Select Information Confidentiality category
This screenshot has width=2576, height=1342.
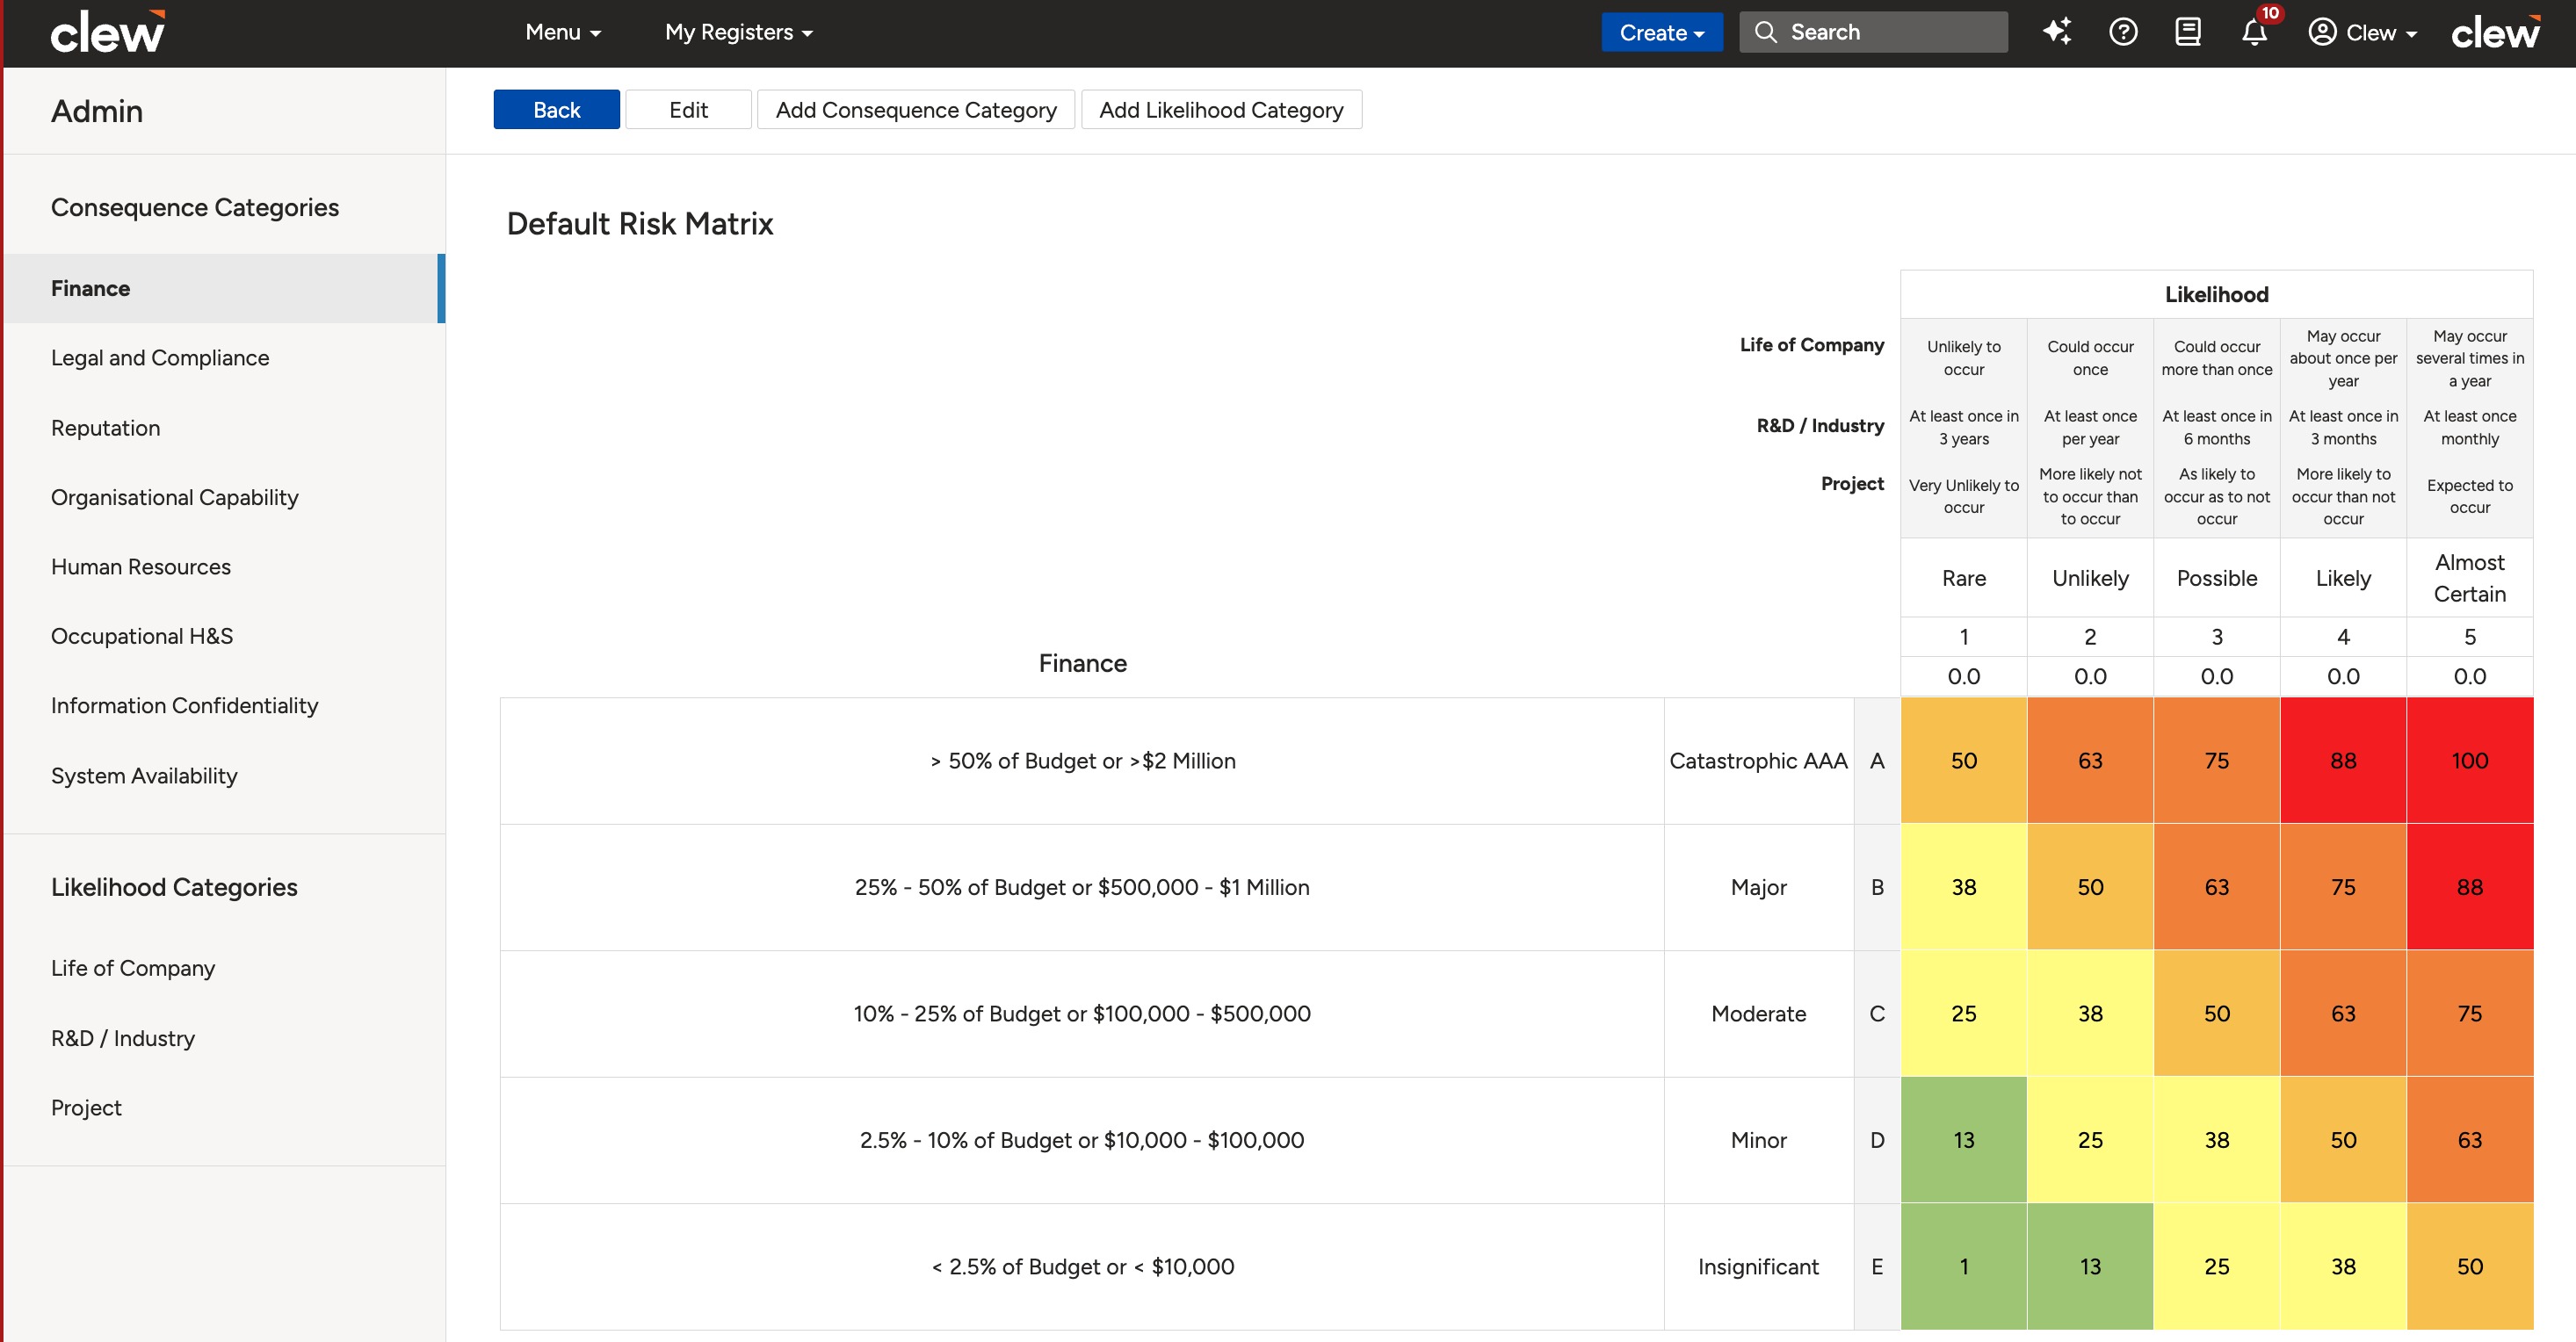(x=224, y=706)
